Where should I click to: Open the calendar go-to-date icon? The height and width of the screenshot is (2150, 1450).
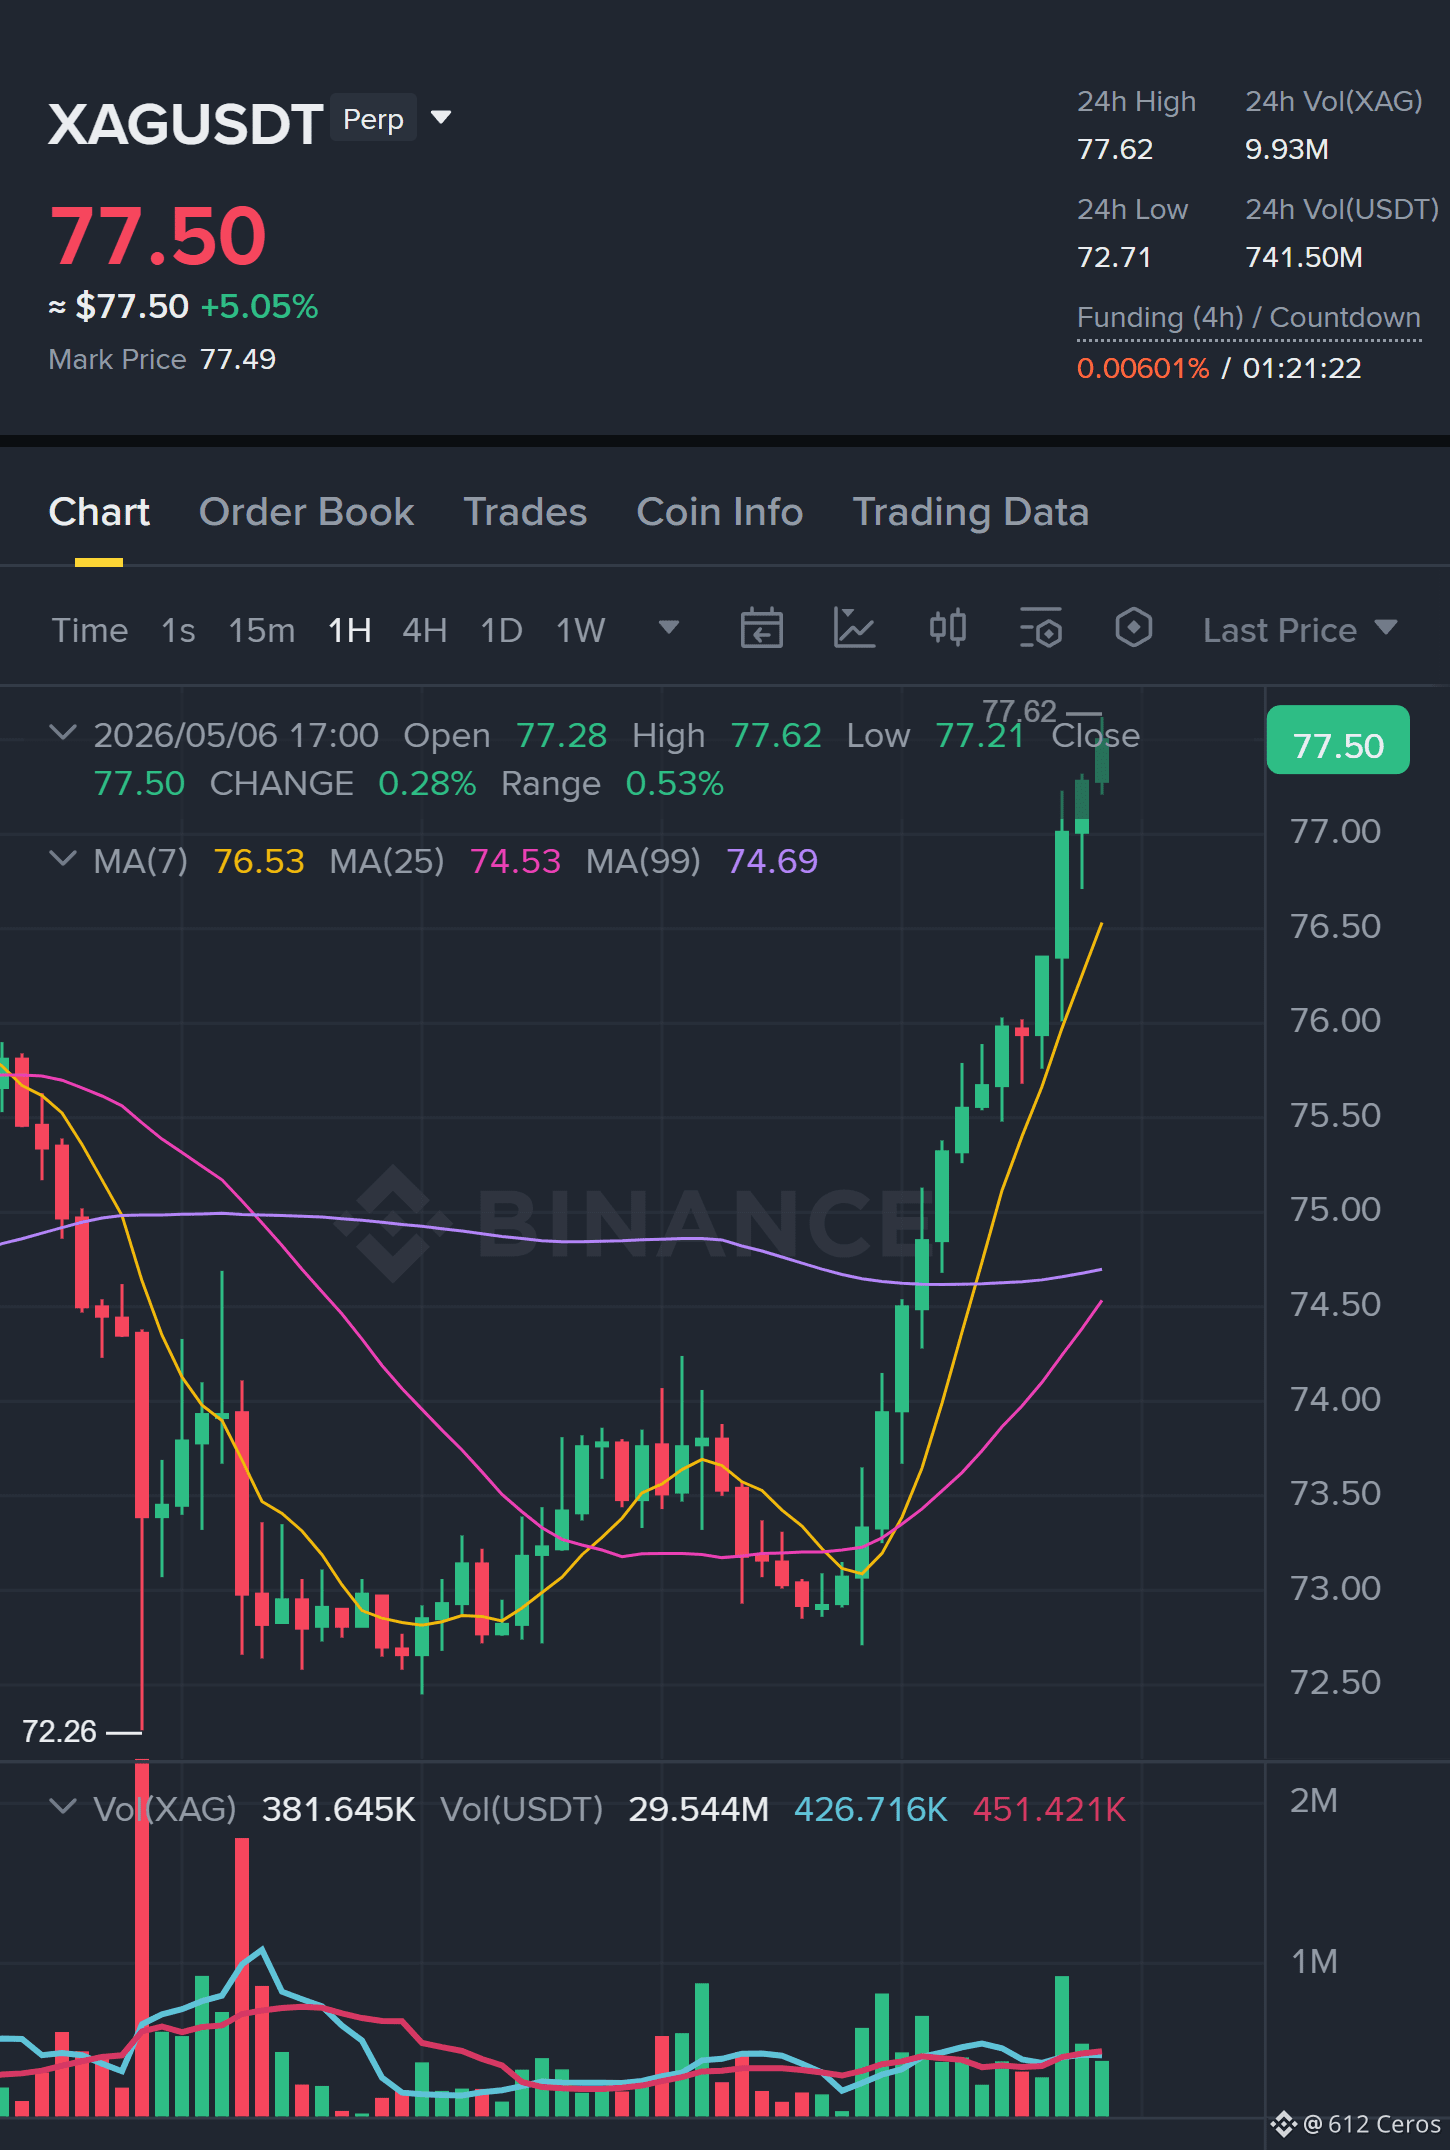(761, 629)
